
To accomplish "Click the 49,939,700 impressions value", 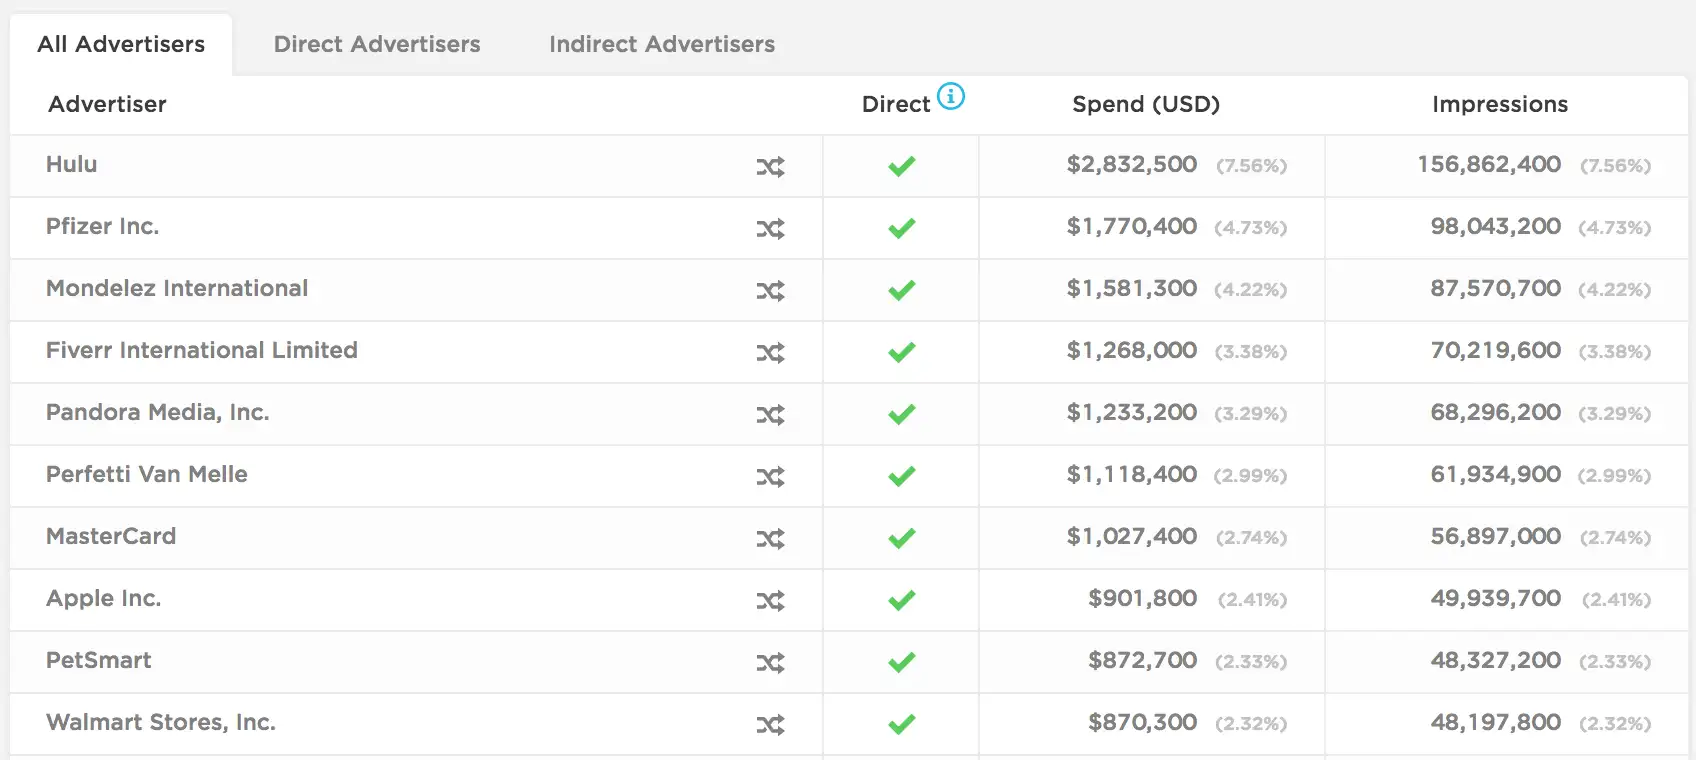I will (x=1496, y=598).
